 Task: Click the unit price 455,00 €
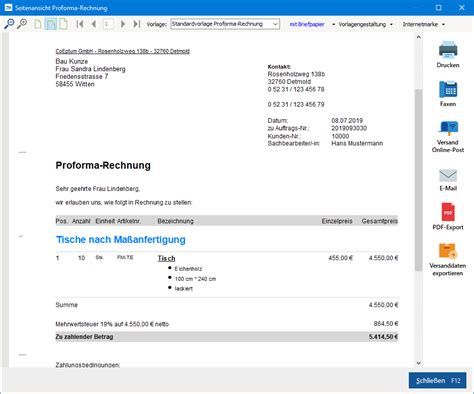click(340, 258)
